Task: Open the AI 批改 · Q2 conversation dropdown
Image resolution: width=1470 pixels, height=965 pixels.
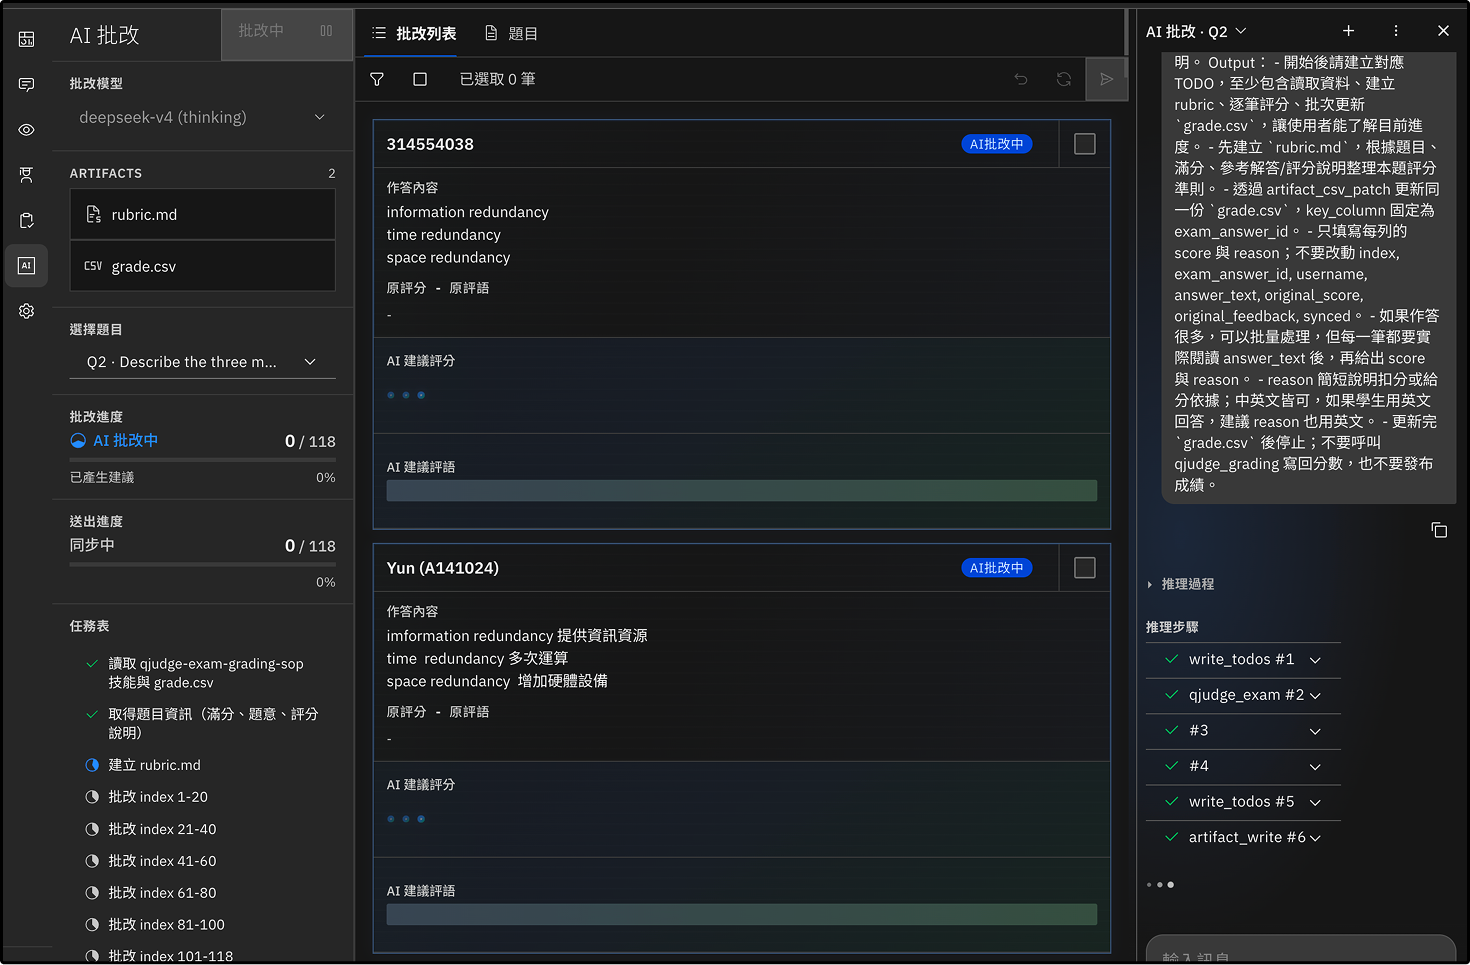Action: point(1197,31)
